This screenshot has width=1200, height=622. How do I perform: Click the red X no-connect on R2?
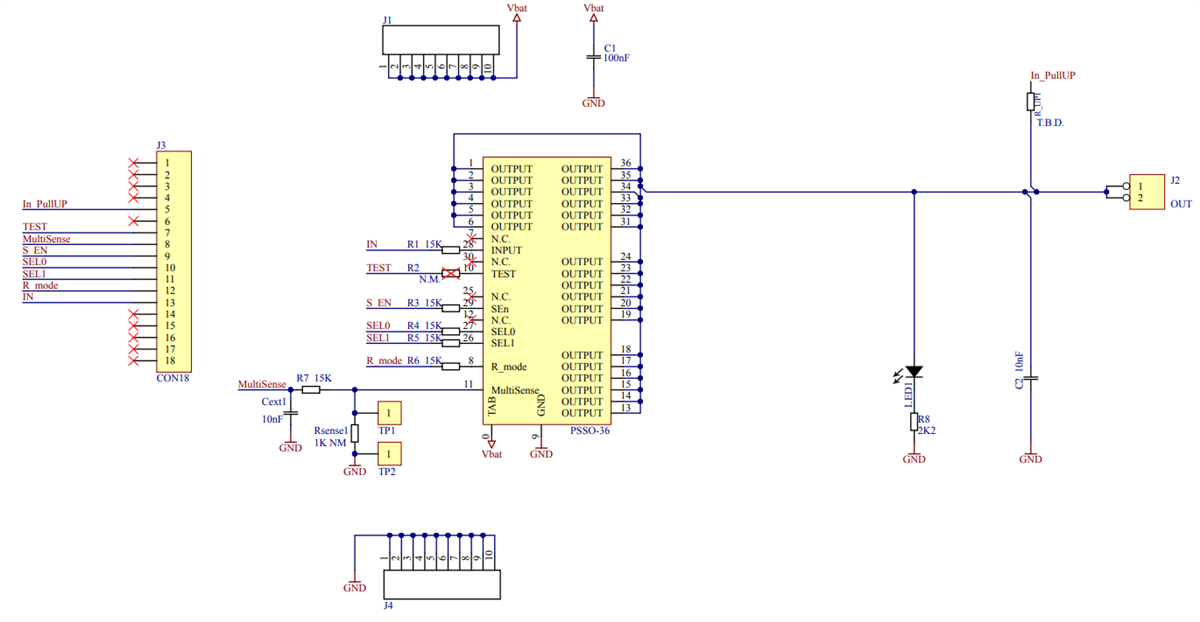click(x=450, y=273)
